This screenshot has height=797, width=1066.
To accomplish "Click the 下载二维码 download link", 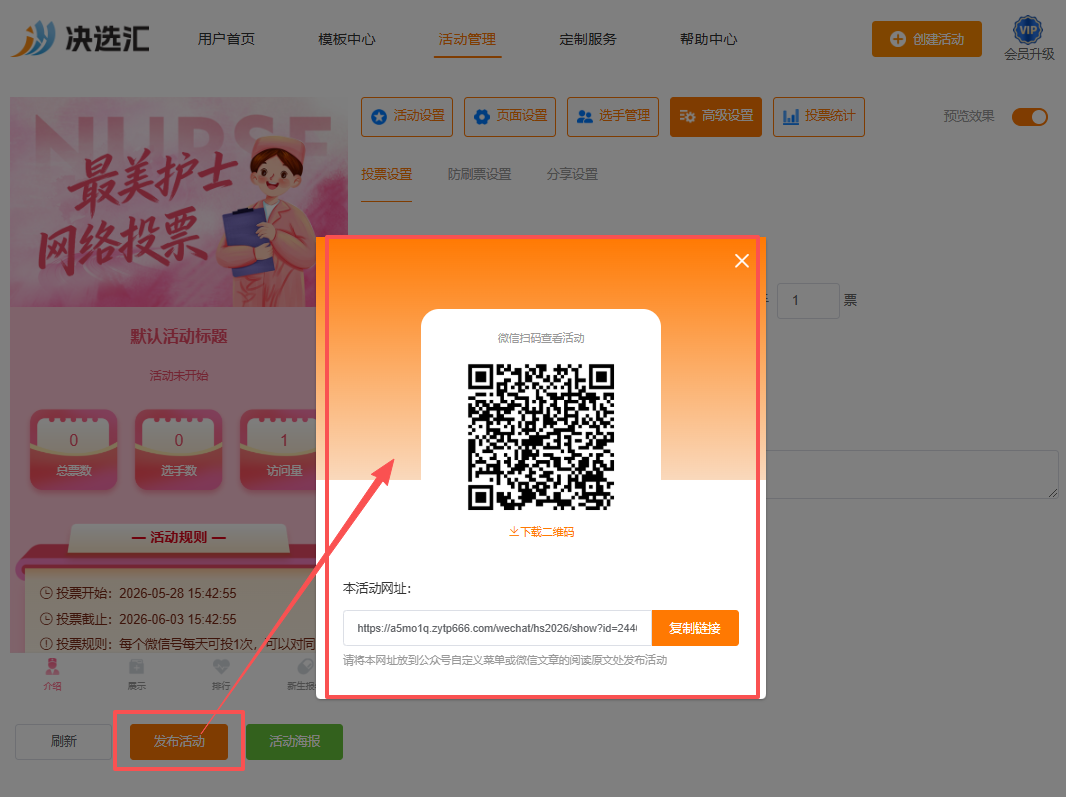I will [x=541, y=532].
